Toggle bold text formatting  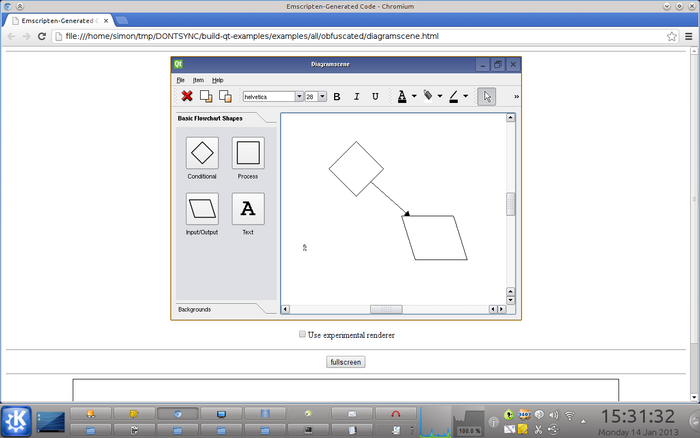click(x=337, y=97)
